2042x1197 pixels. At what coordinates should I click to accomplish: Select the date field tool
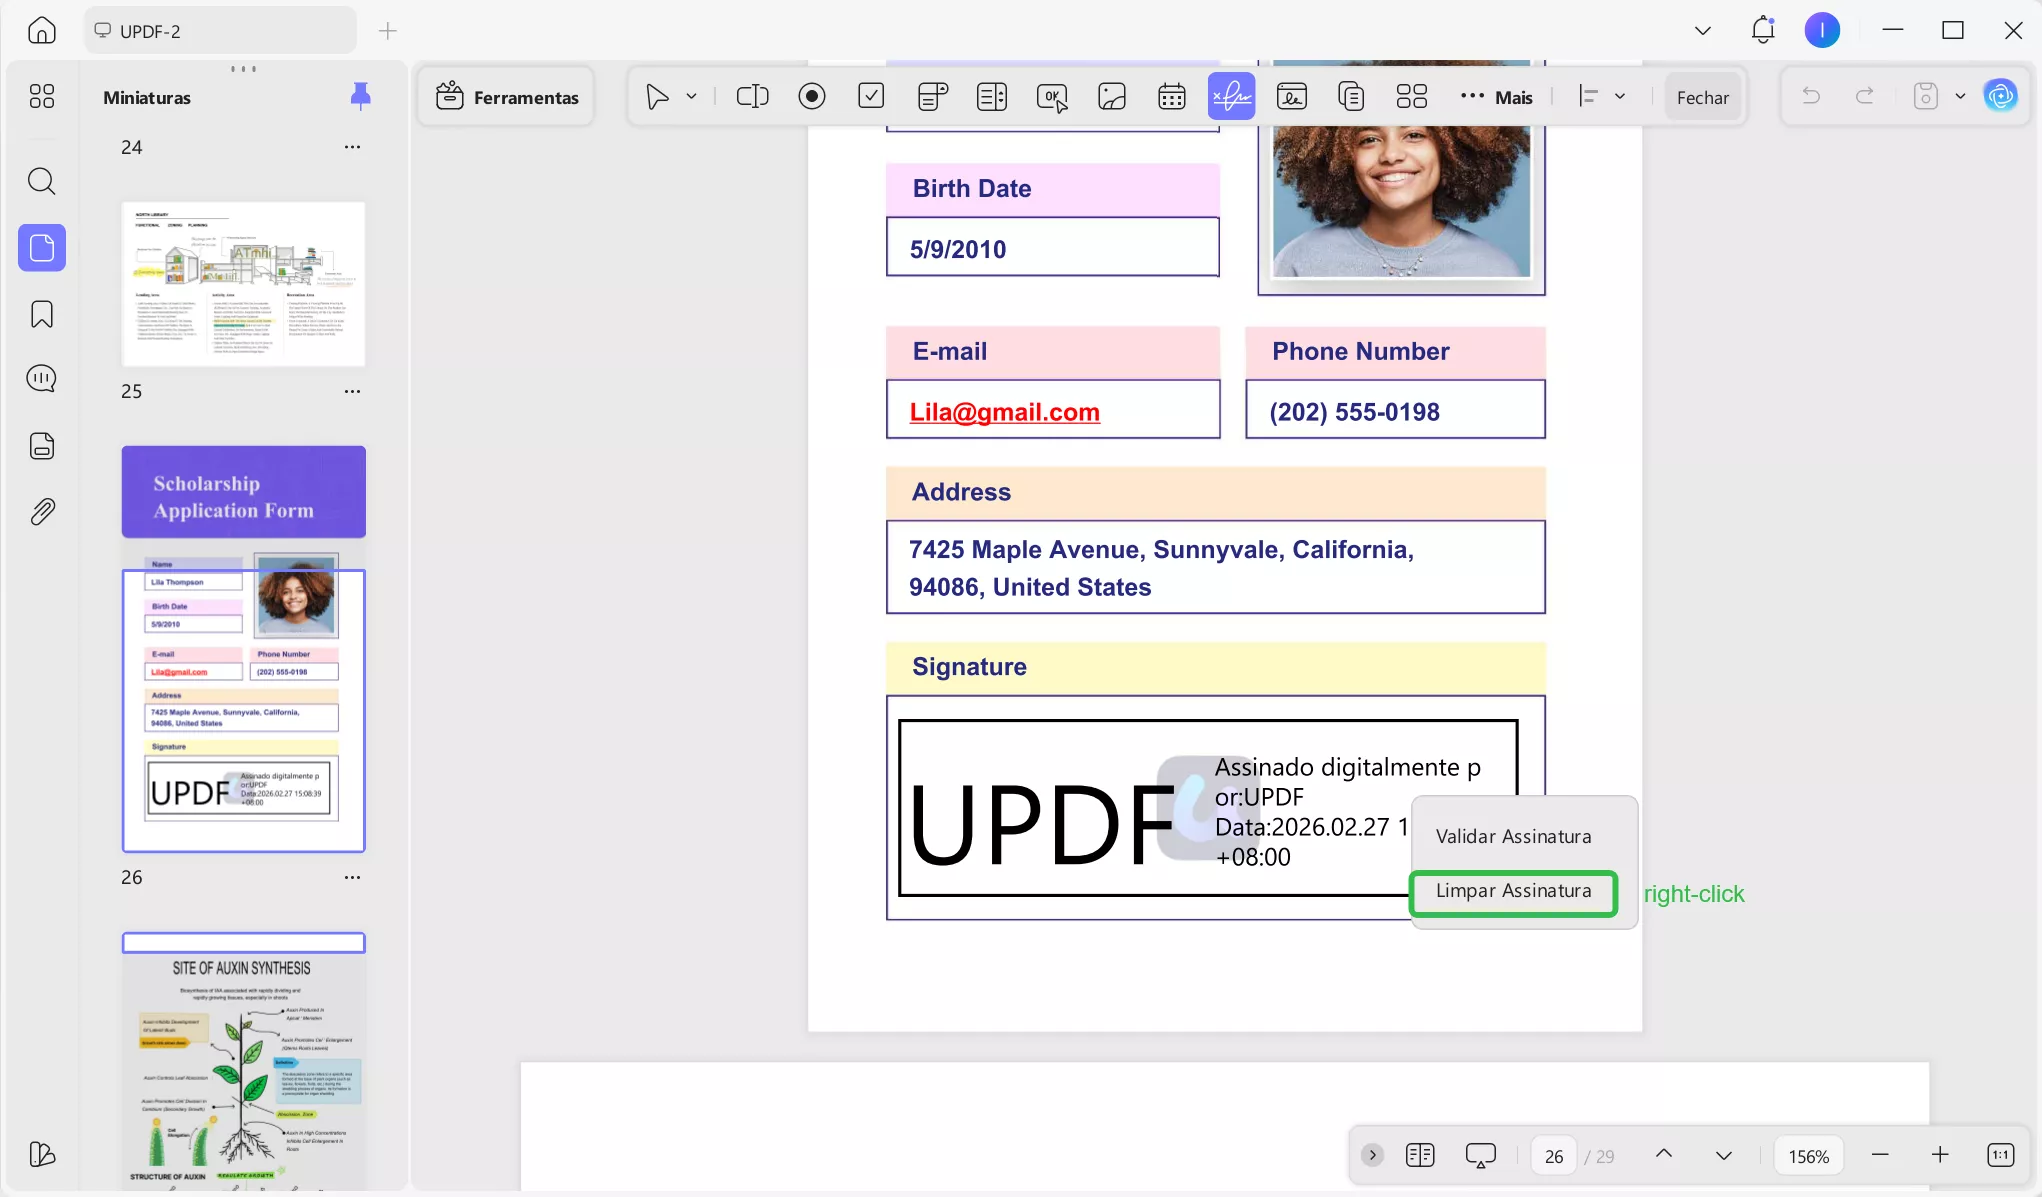point(1171,97)
